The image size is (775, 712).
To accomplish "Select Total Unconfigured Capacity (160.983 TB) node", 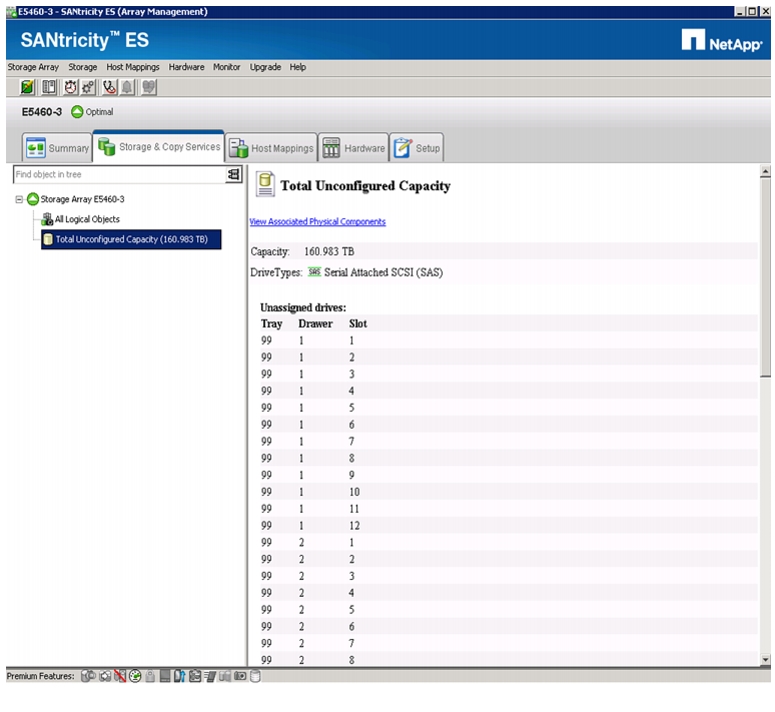I will (x=131, y=240).
